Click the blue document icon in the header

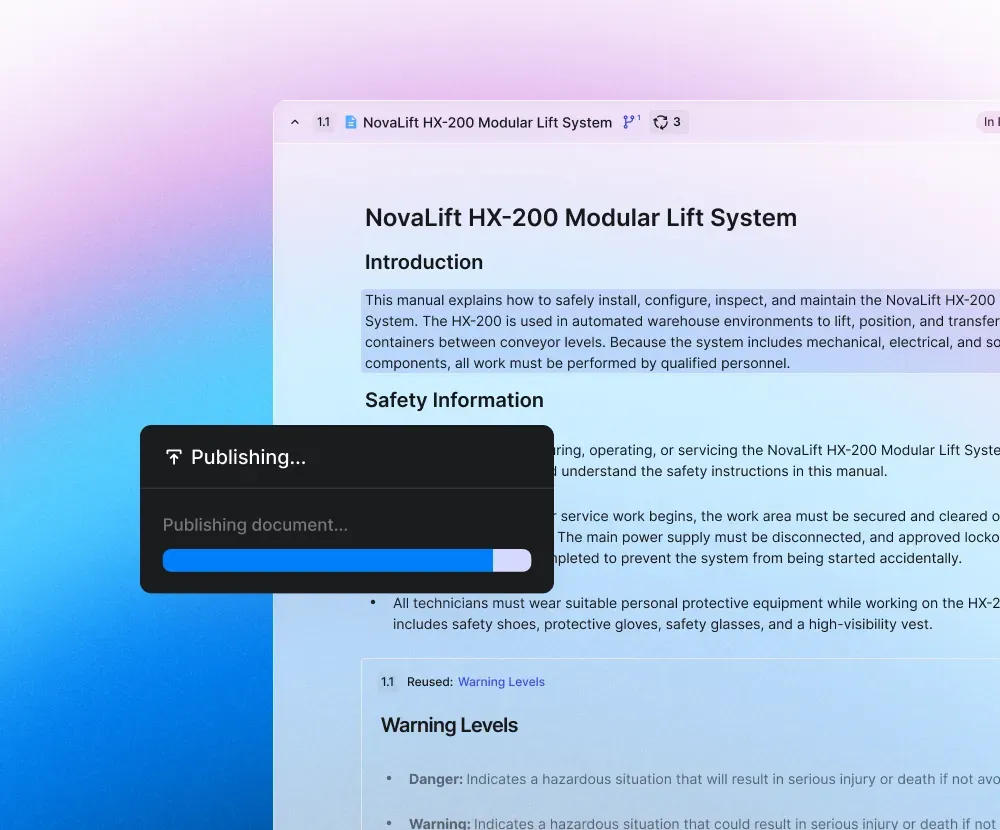350,122
